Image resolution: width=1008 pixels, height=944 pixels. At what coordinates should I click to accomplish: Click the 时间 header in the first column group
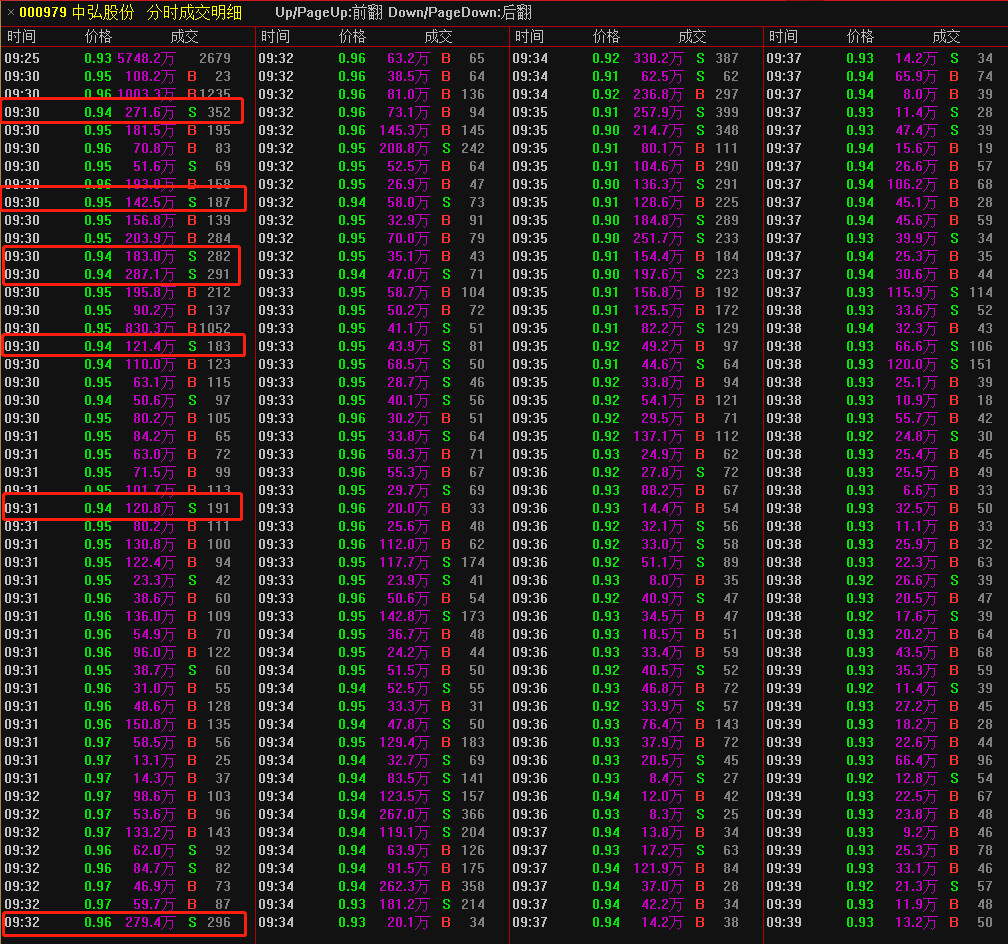[22, 37]
